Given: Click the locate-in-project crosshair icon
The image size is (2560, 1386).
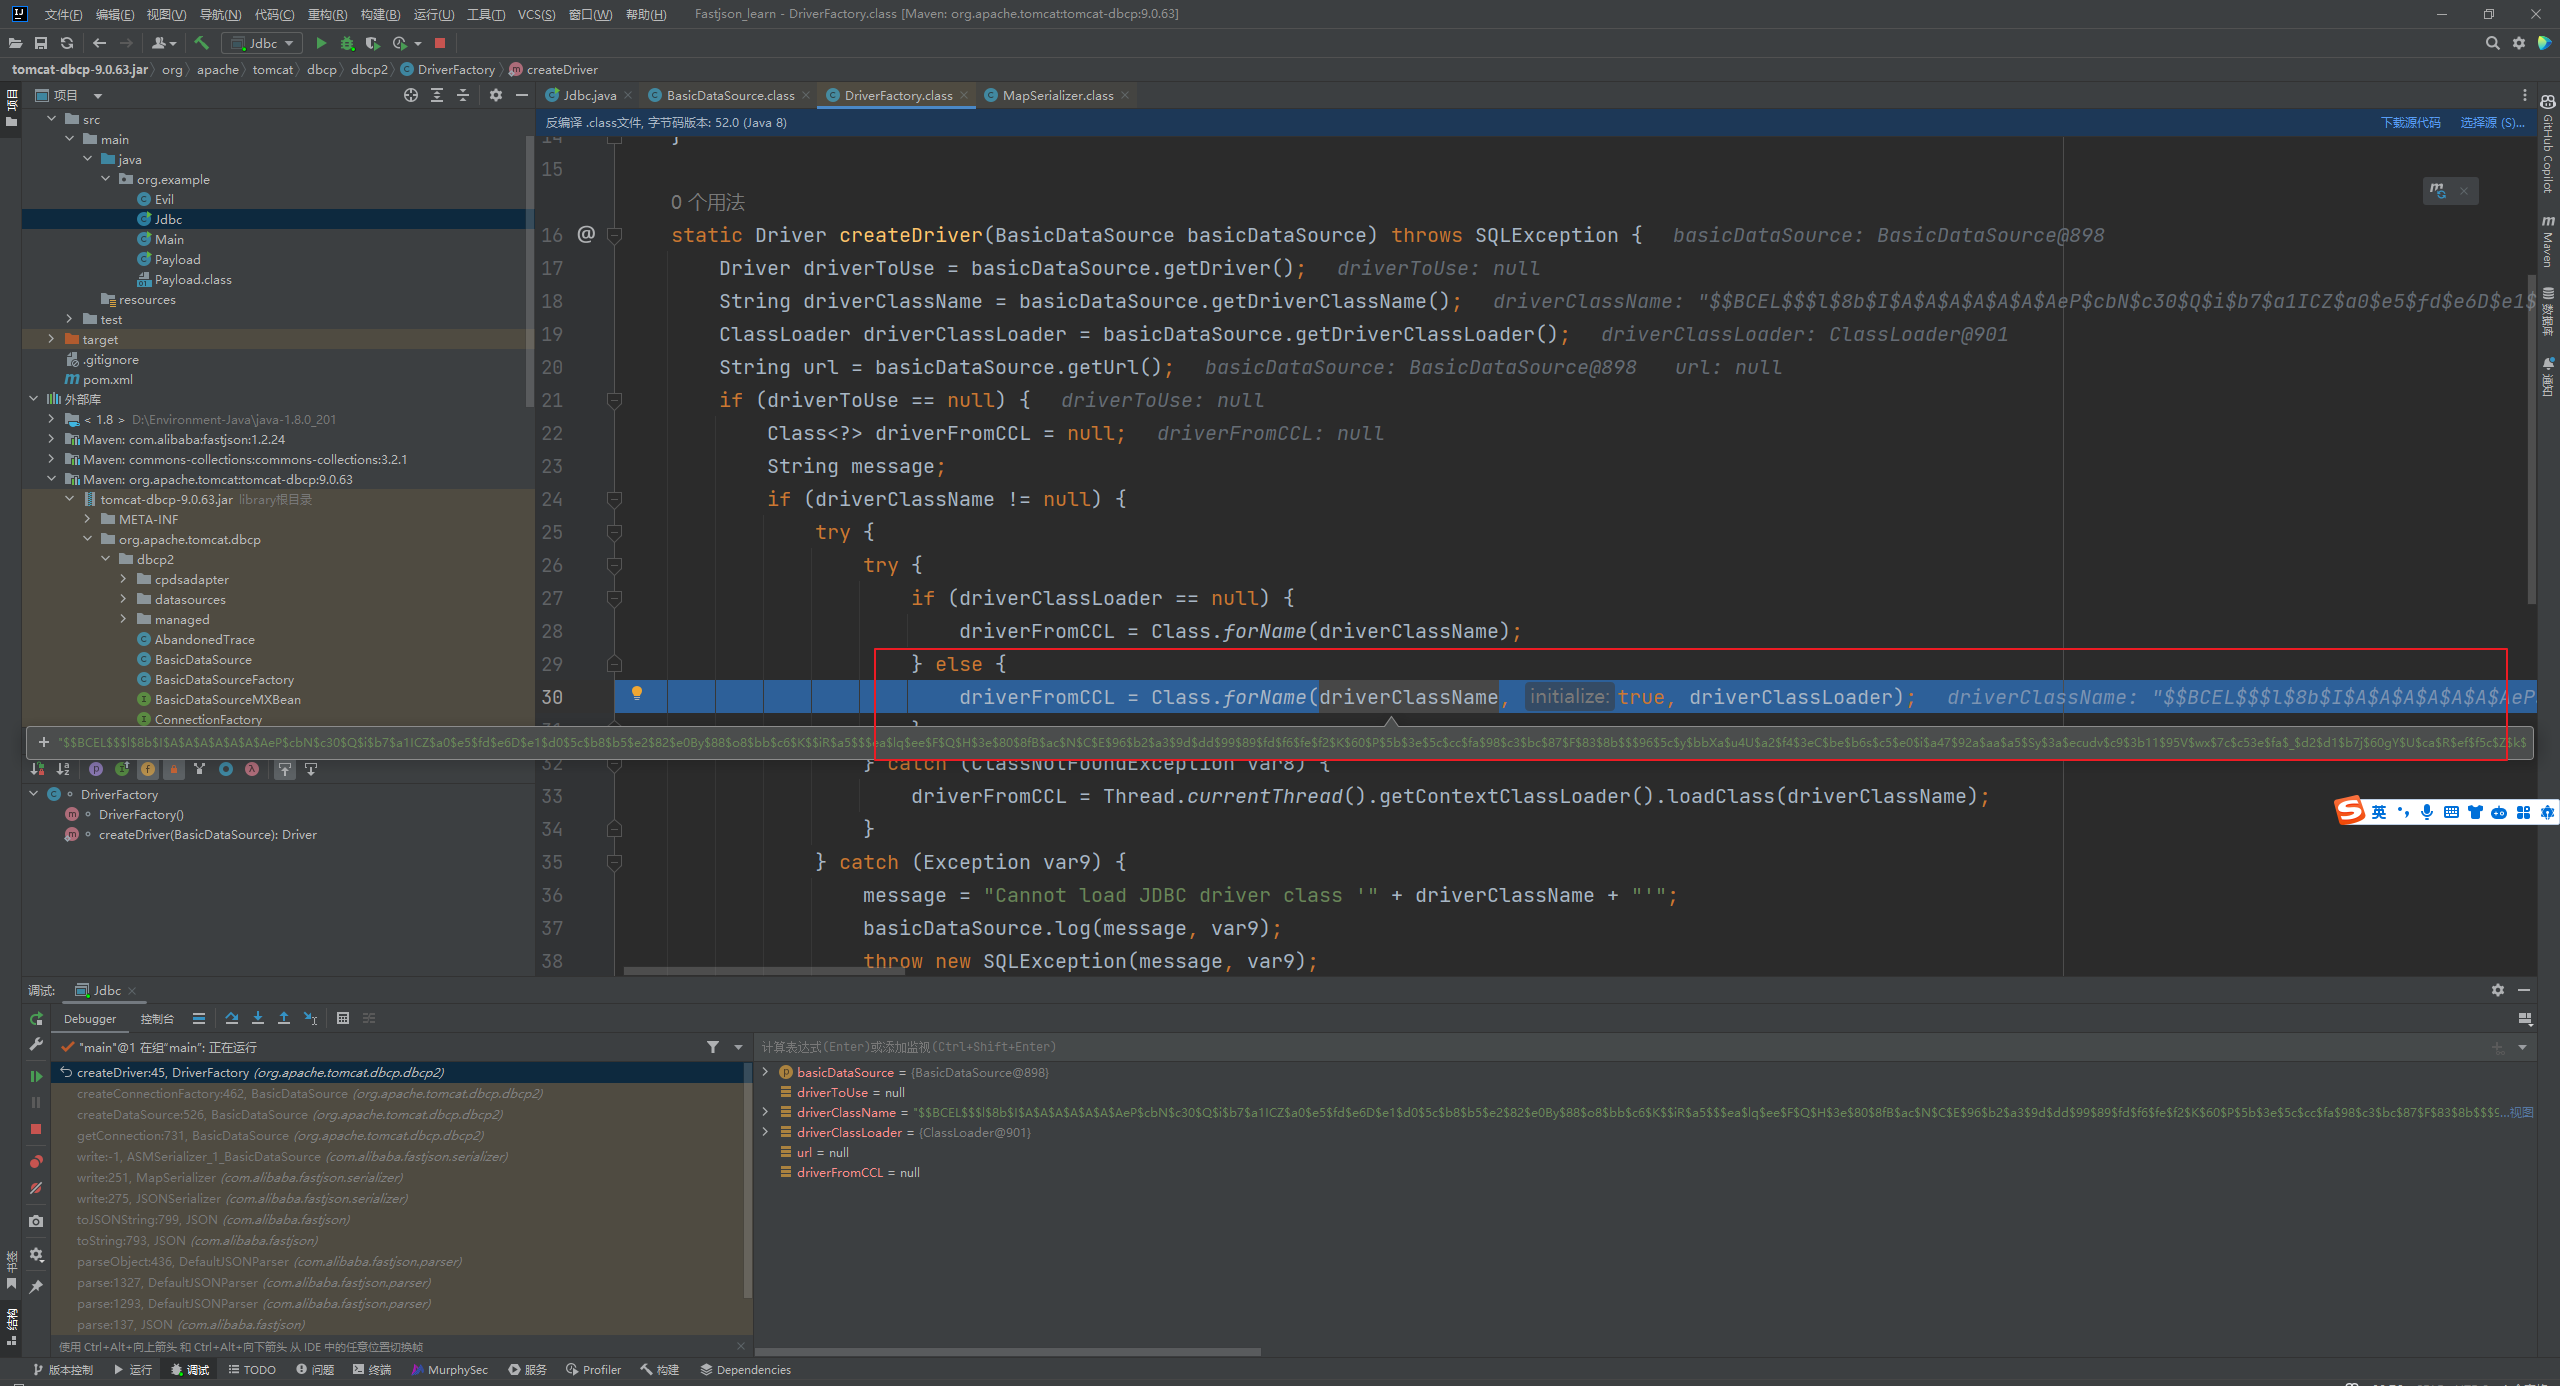Looking at the screenshot, I should click(x=411, y=95).
